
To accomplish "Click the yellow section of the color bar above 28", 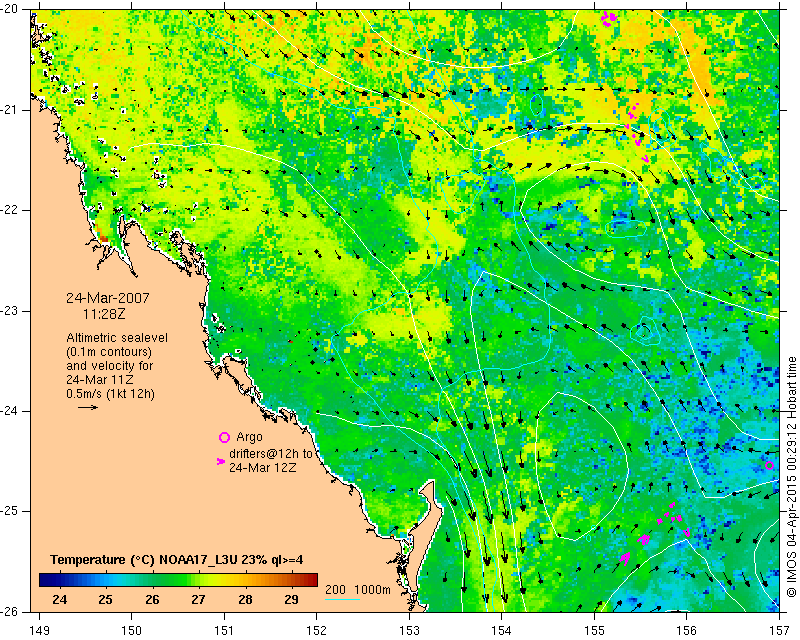I will click(x=245, y=580).
